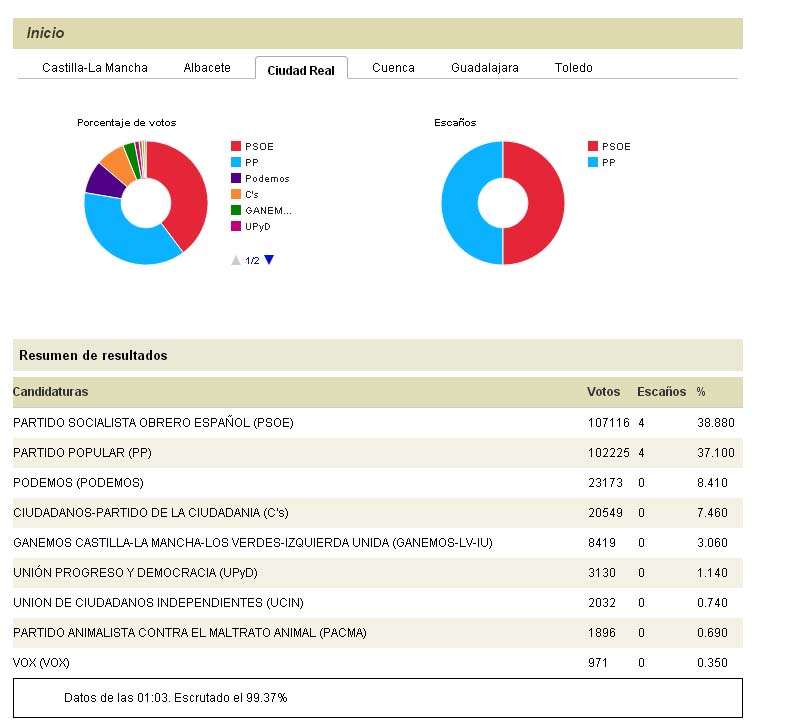The width and height of the screenshot is (804, 728).
Task: Click the Votos column header
Action: [x=604, y=392]
